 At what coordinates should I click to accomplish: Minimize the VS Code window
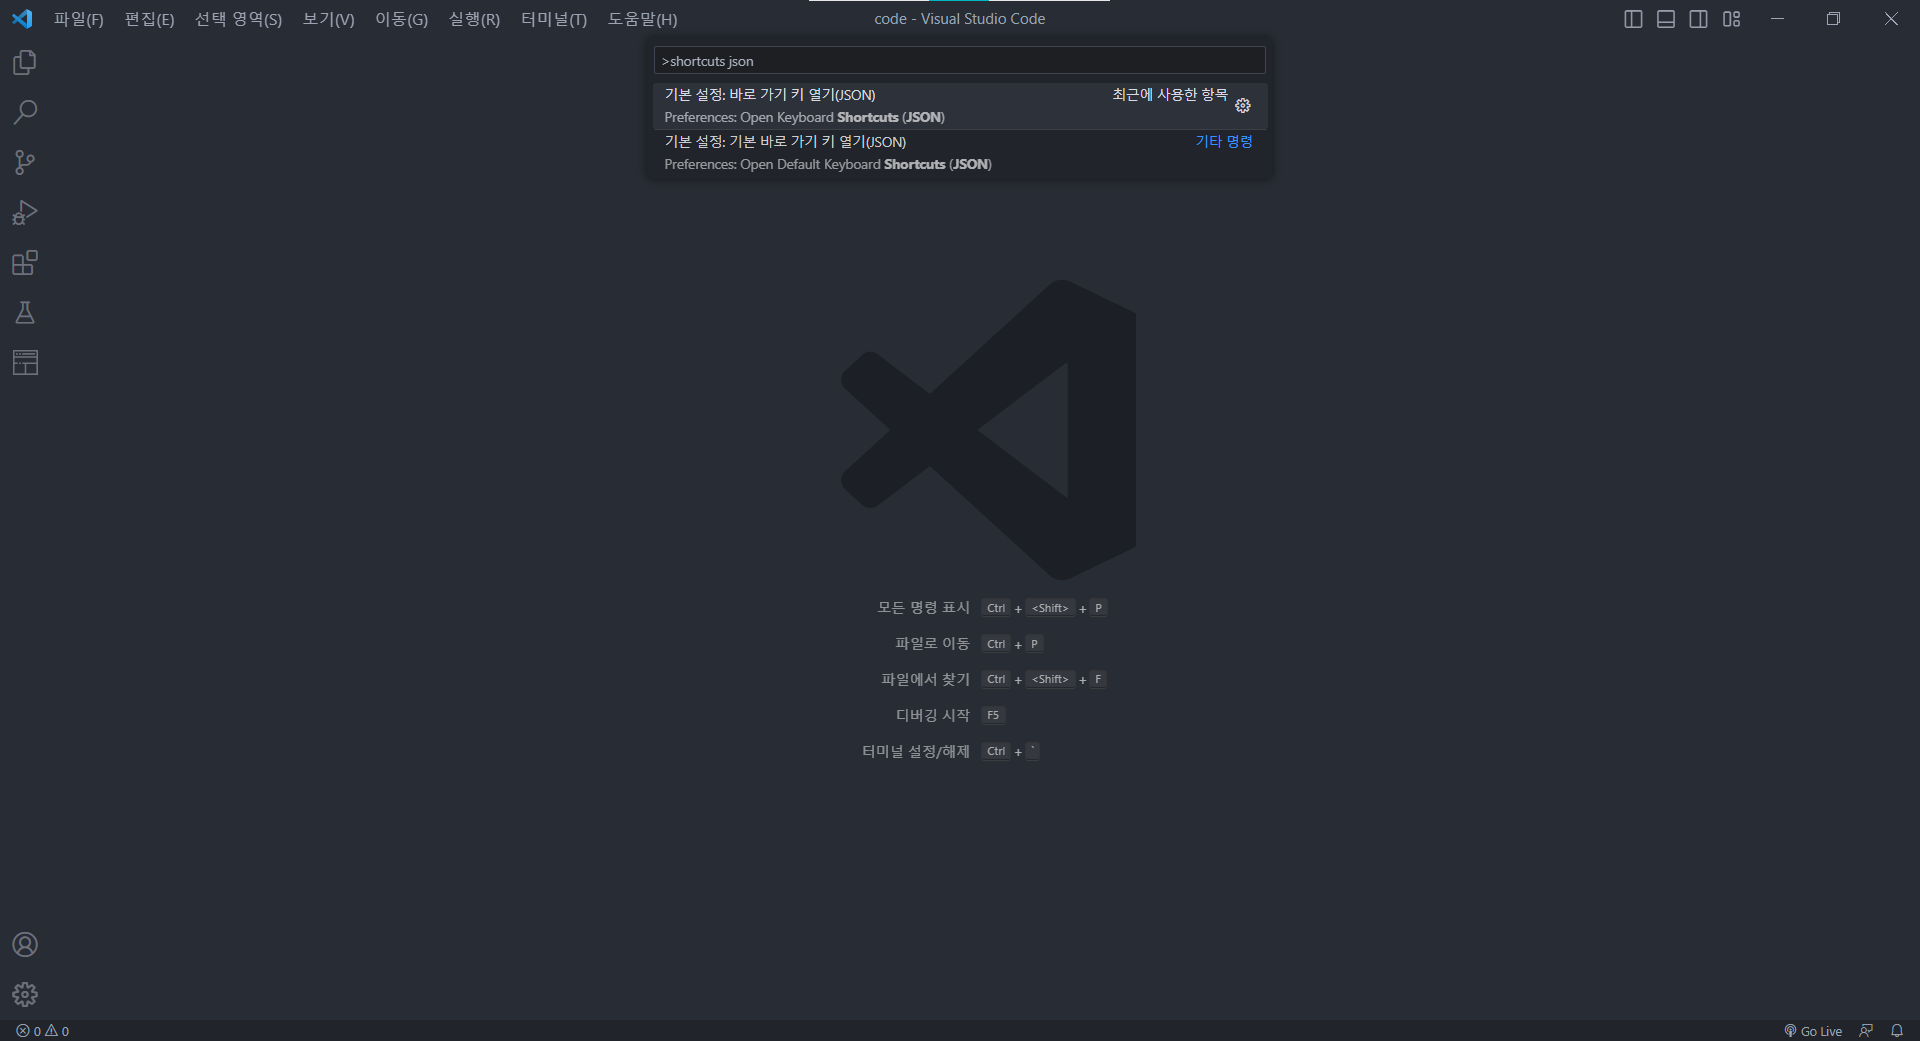(1777, 19)
